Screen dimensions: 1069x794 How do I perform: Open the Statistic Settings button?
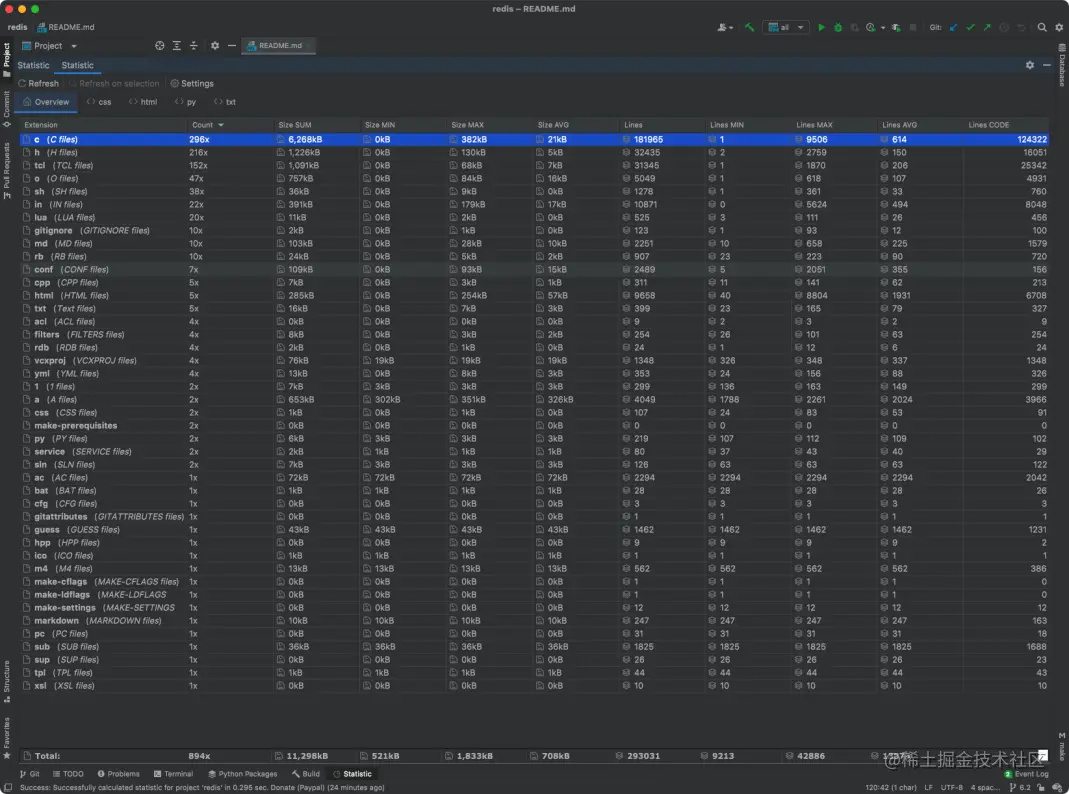pyautogui.click(x=192, y=83)
